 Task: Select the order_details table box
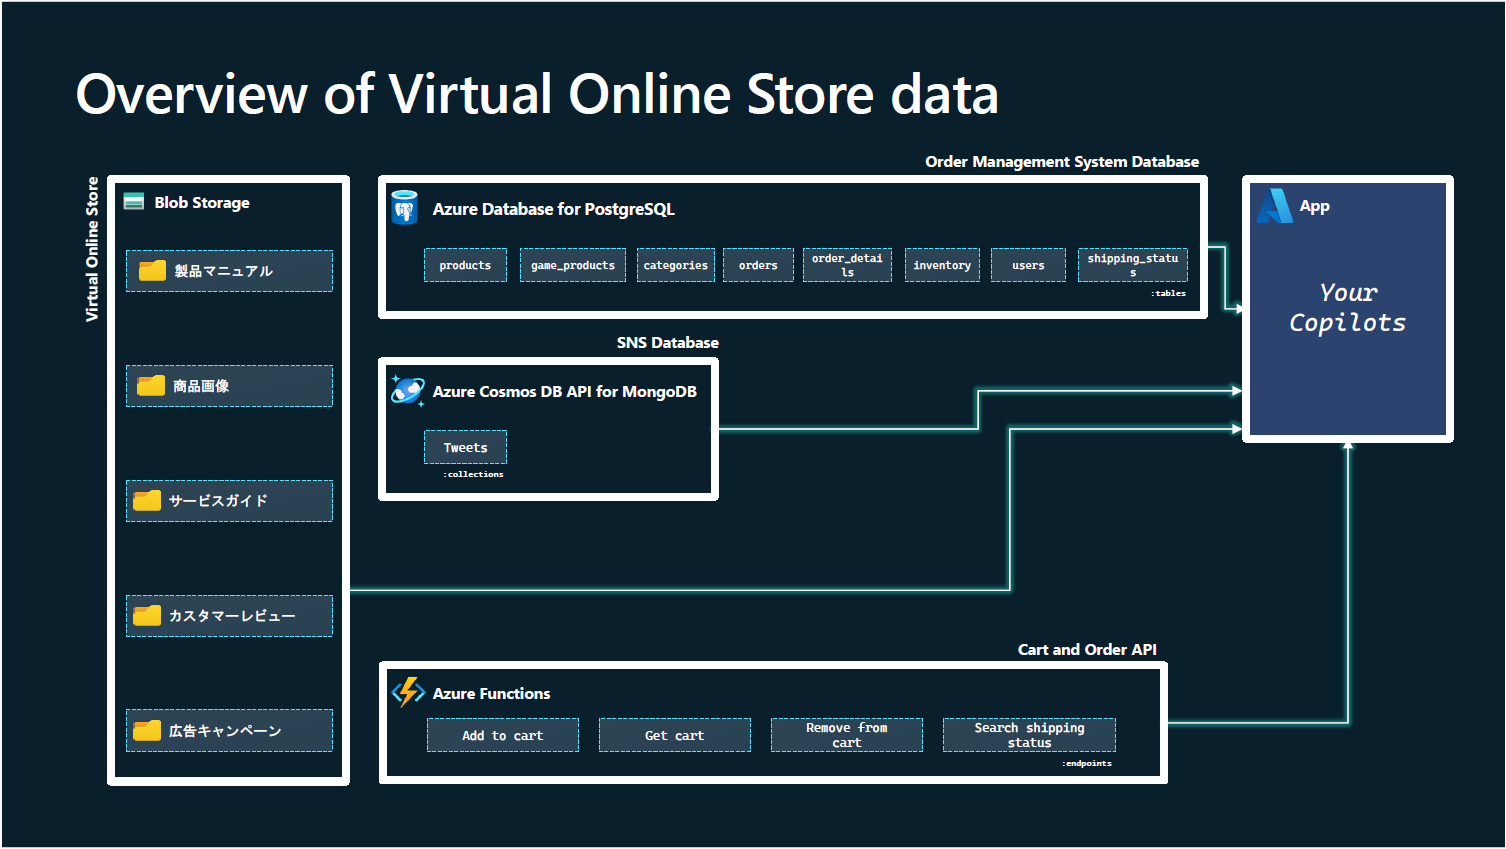click(x=847, y=265)
